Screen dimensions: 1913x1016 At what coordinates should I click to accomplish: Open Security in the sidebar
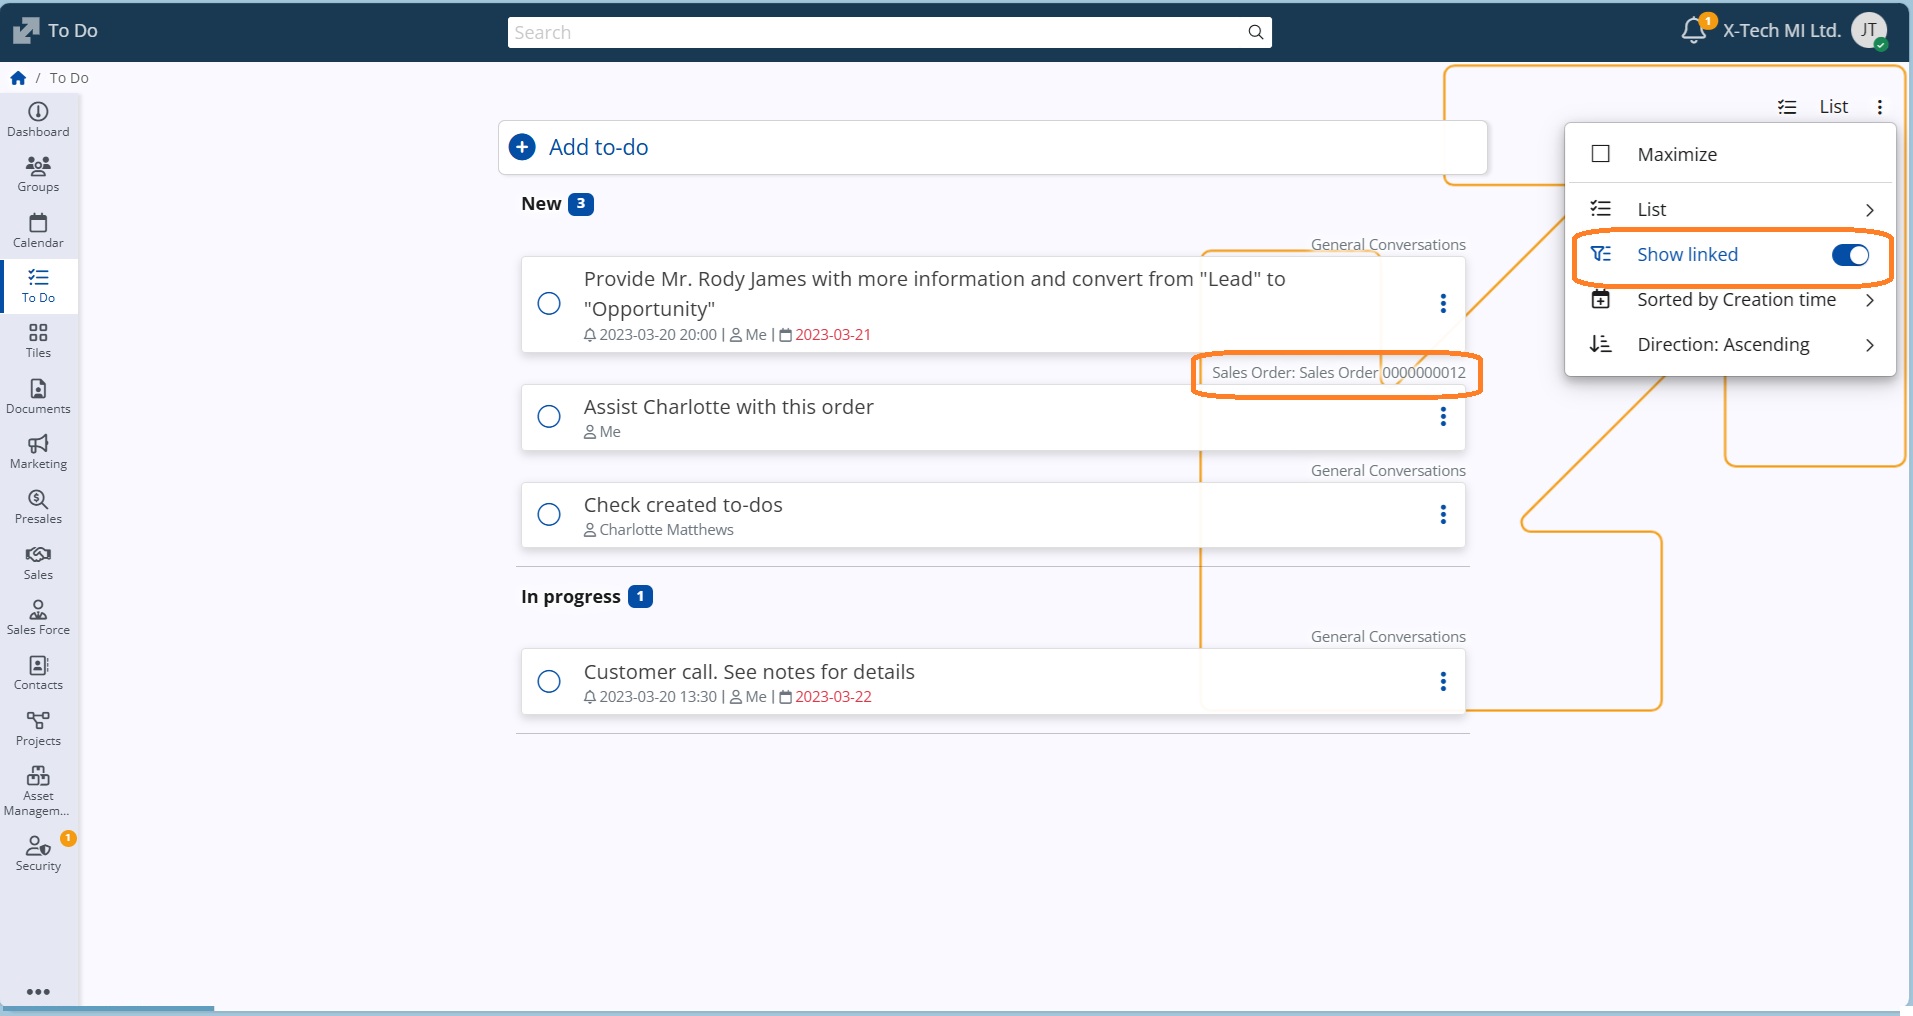pyautogui.click(x=38, y=853)
